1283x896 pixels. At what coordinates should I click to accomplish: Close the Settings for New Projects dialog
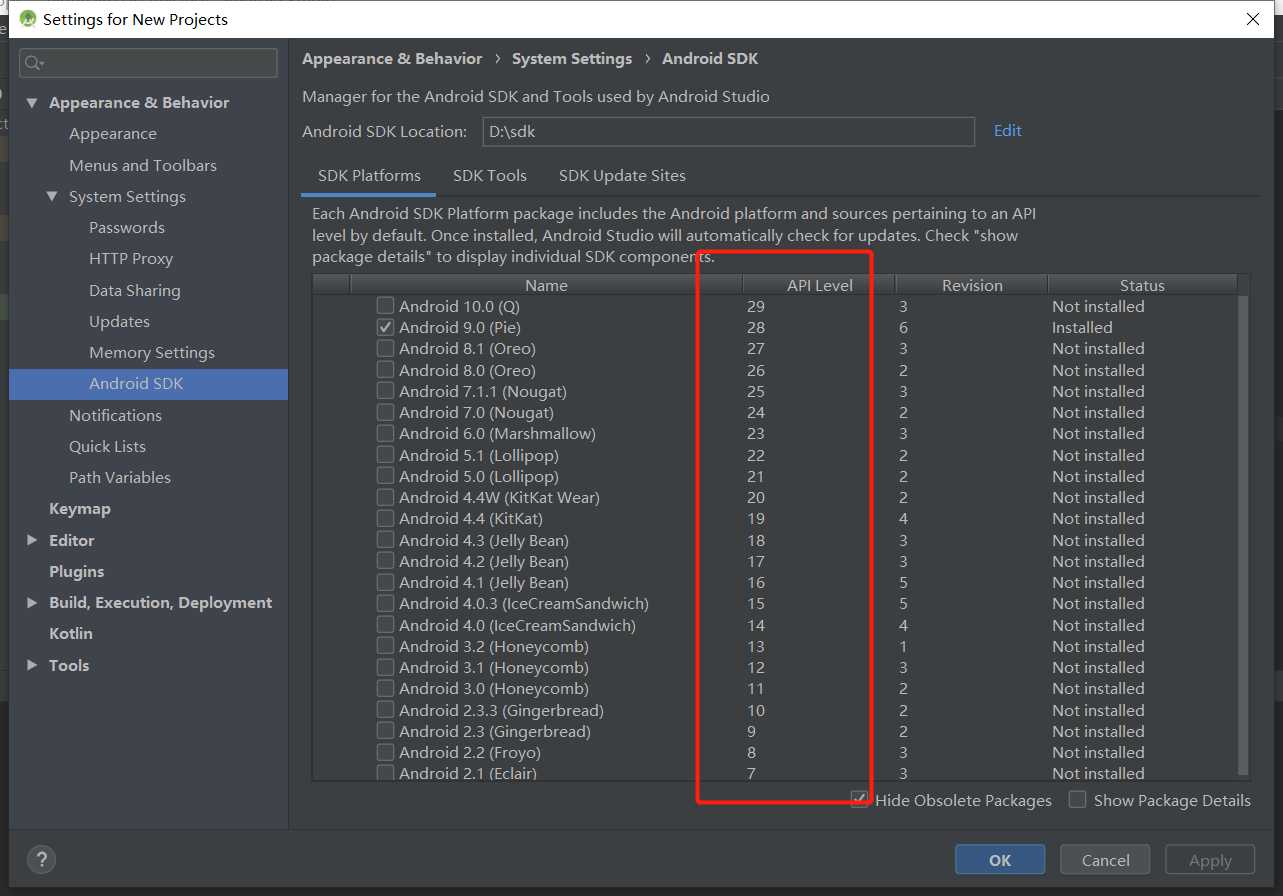click(x=1253, y=19)
